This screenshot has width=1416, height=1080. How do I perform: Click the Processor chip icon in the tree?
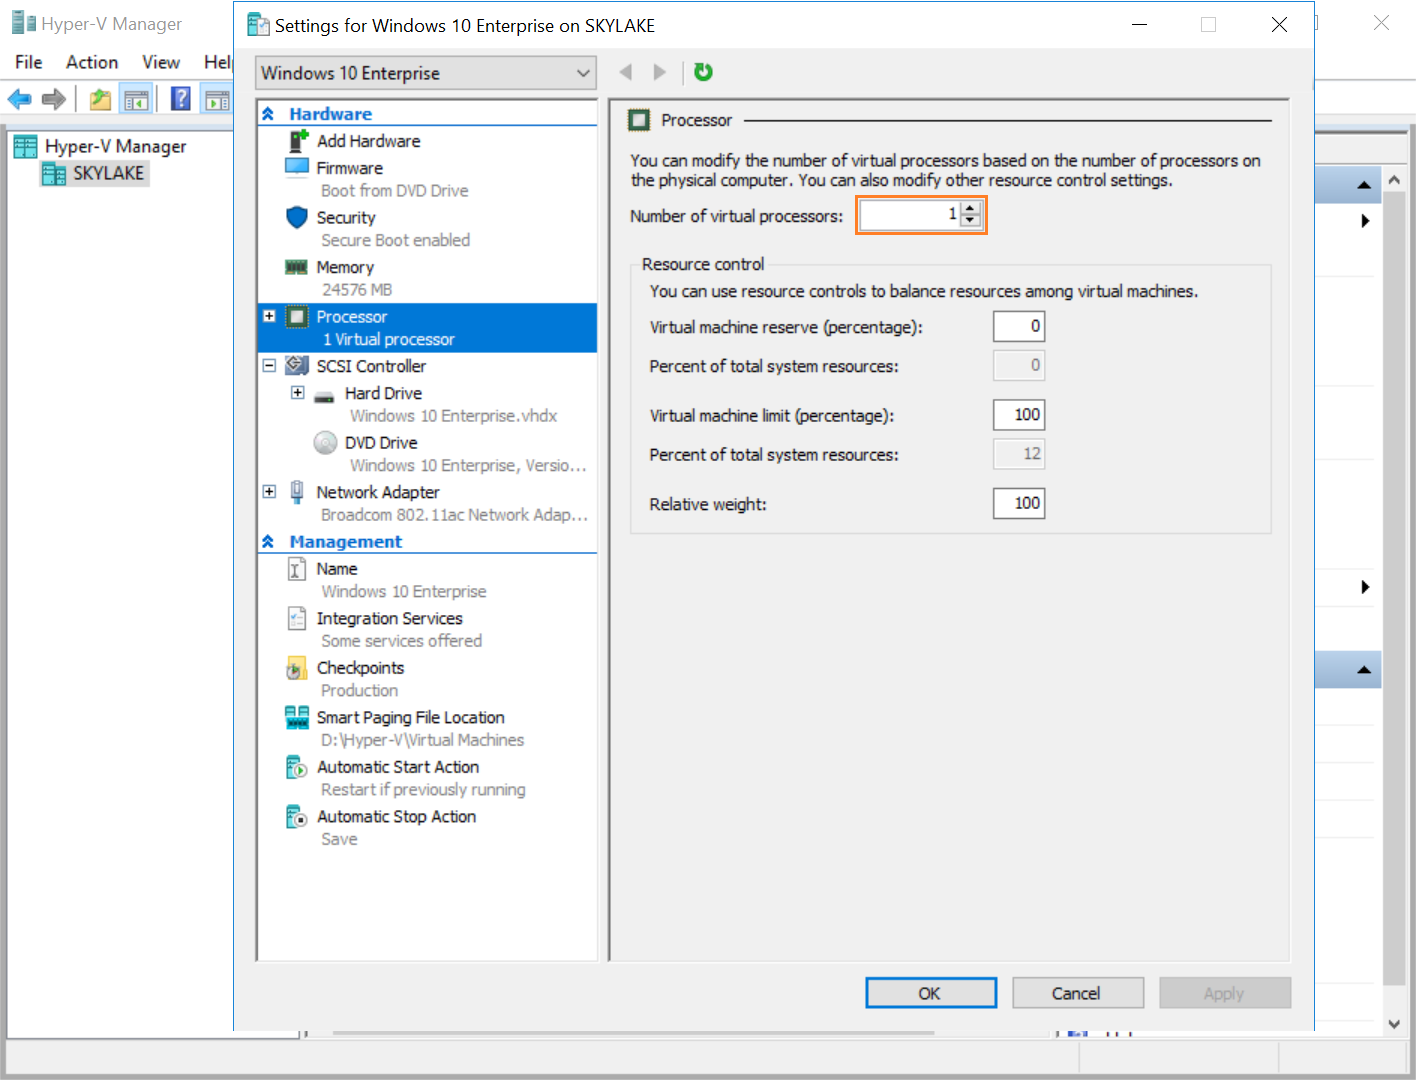click(297, 317)
